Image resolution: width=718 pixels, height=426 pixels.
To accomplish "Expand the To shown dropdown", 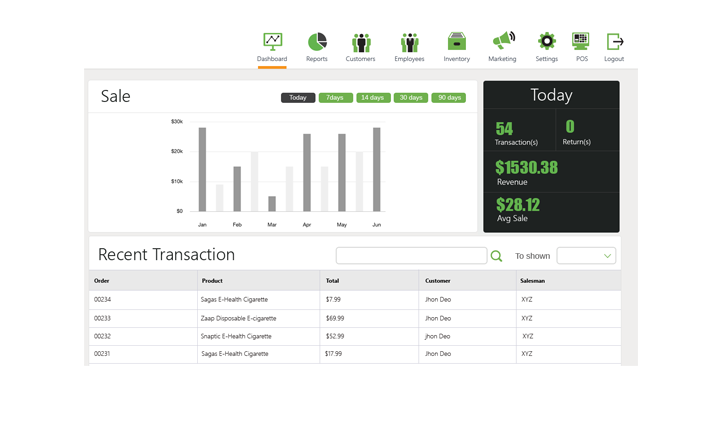I will pos(586,256).
